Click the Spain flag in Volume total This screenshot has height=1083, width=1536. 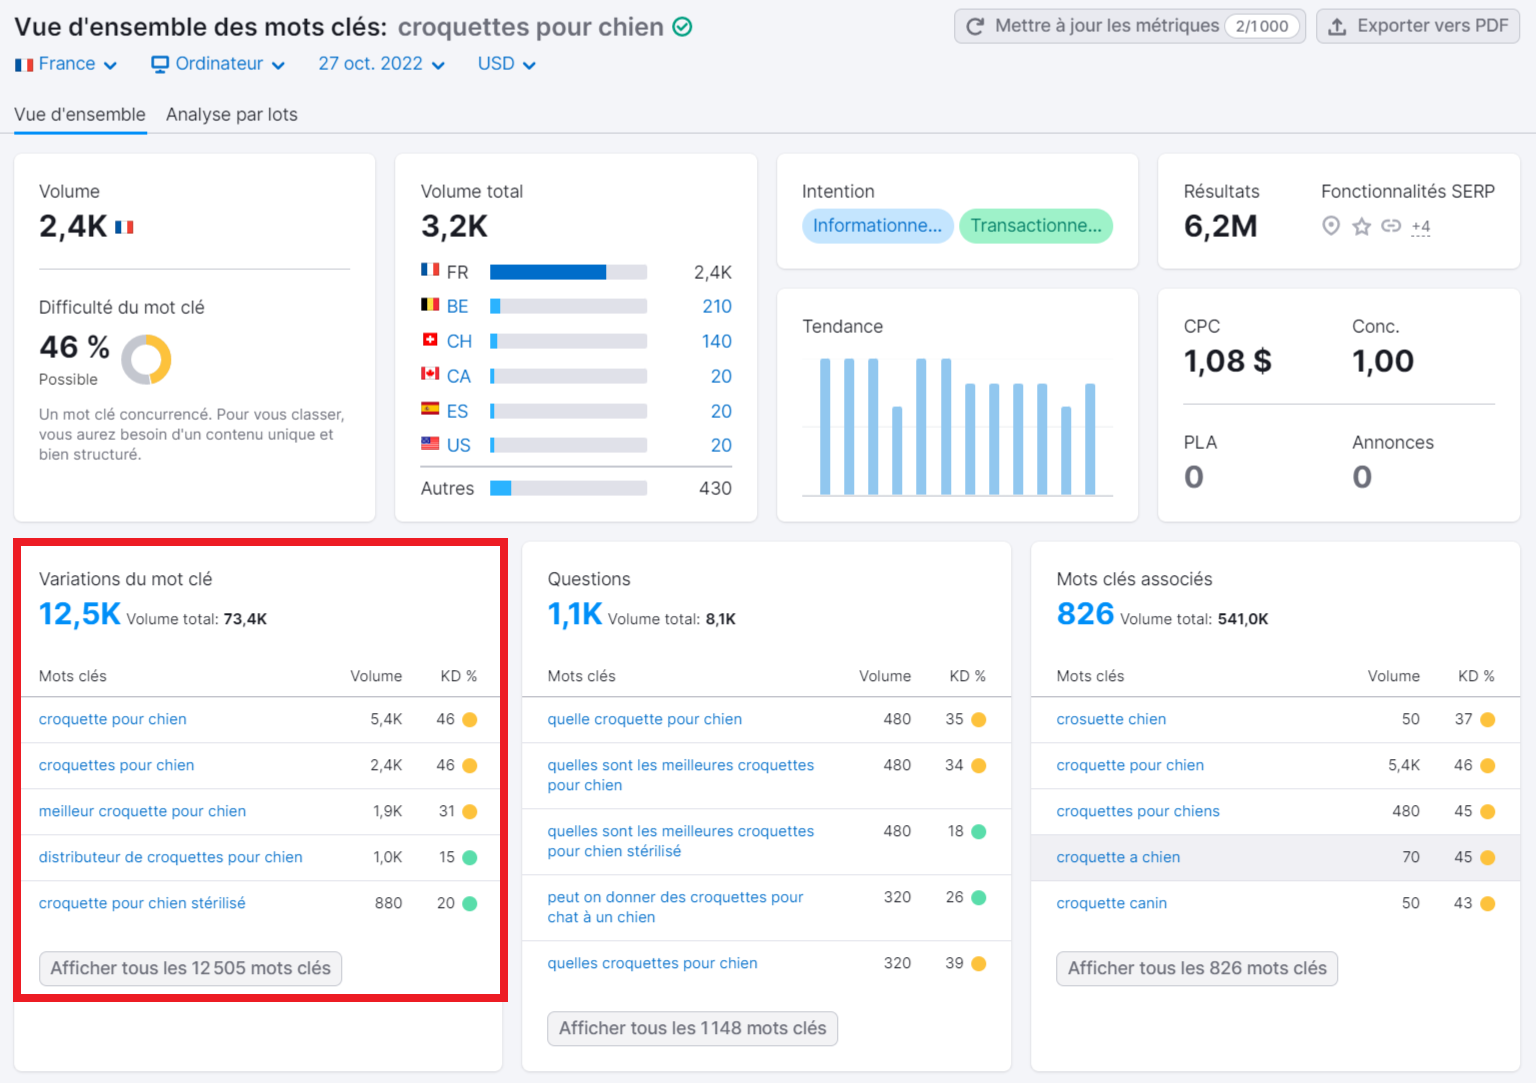click(430, 409)
